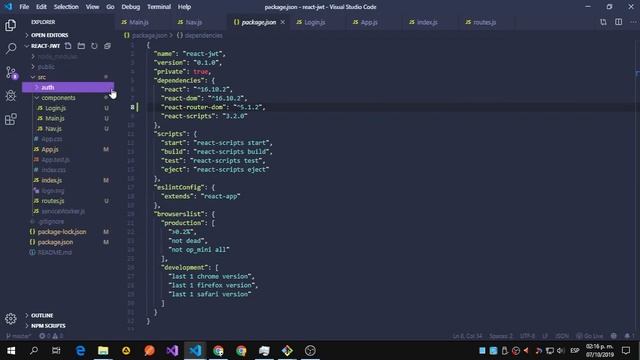Change Spaces: 2 indentation setting
640x360 pixels.
point(501,336)
